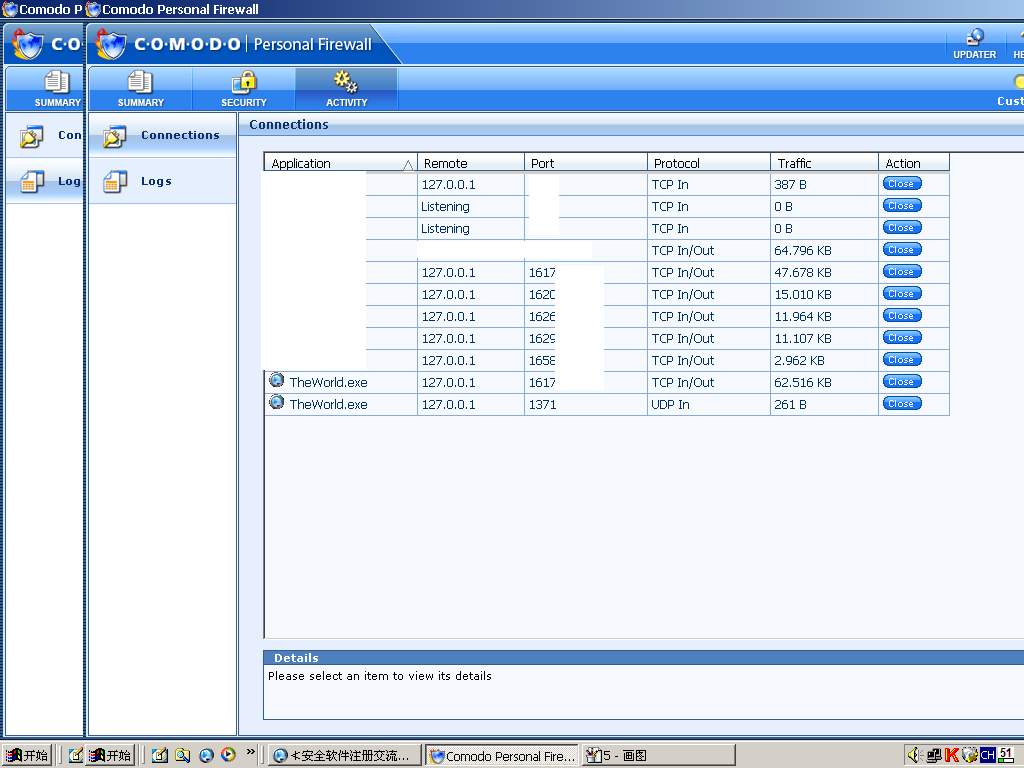This screenshot has width=1024, height=768.
Task: Sort by the Traffic column header
Action: (823, 163)
